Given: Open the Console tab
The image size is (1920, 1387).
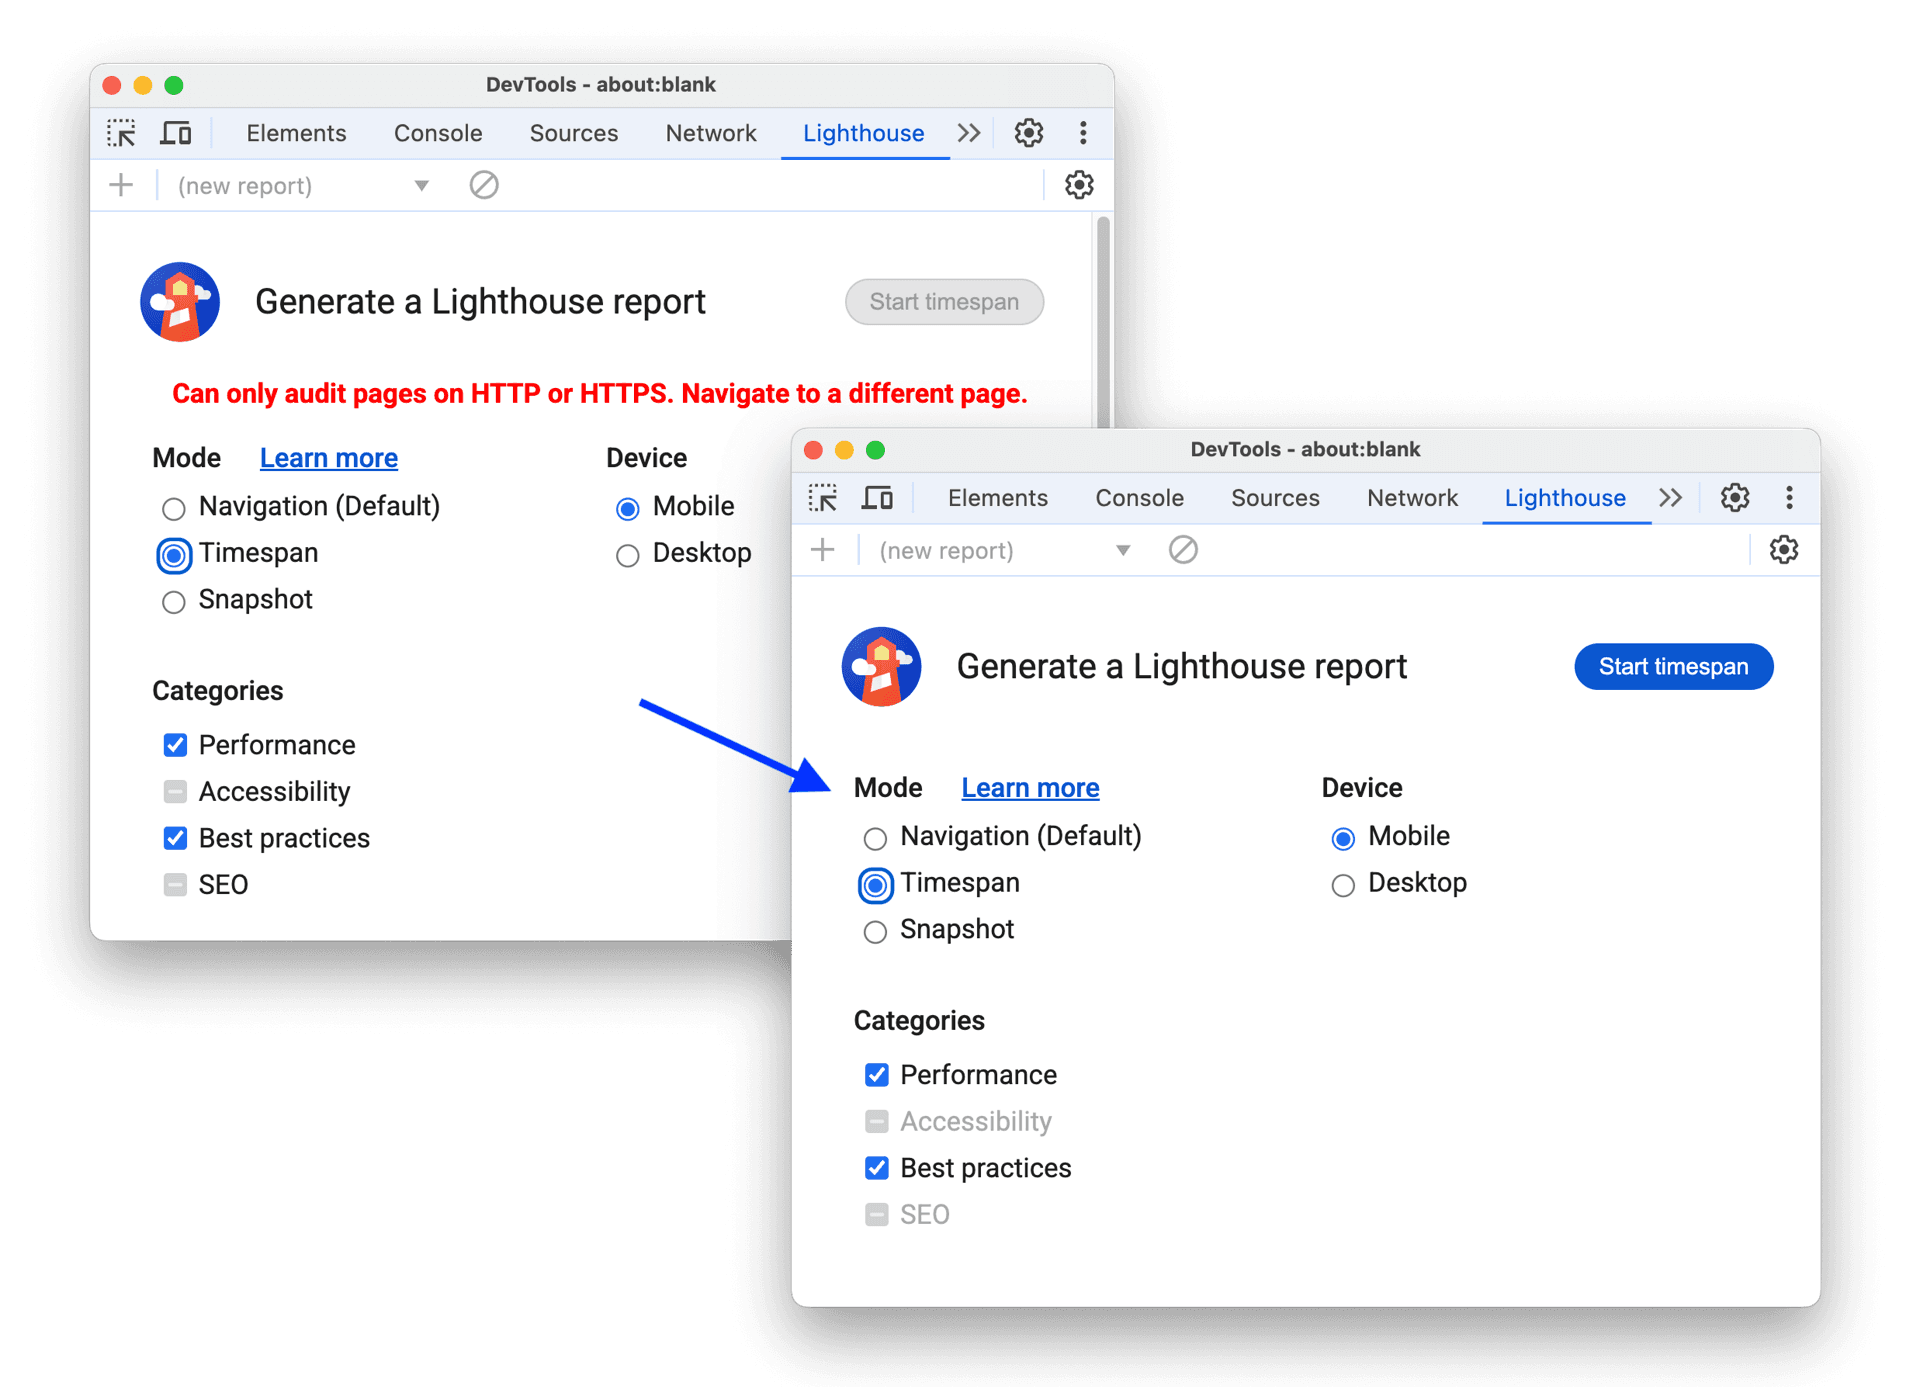Looking at the screenshot, I should point(1139,497).
